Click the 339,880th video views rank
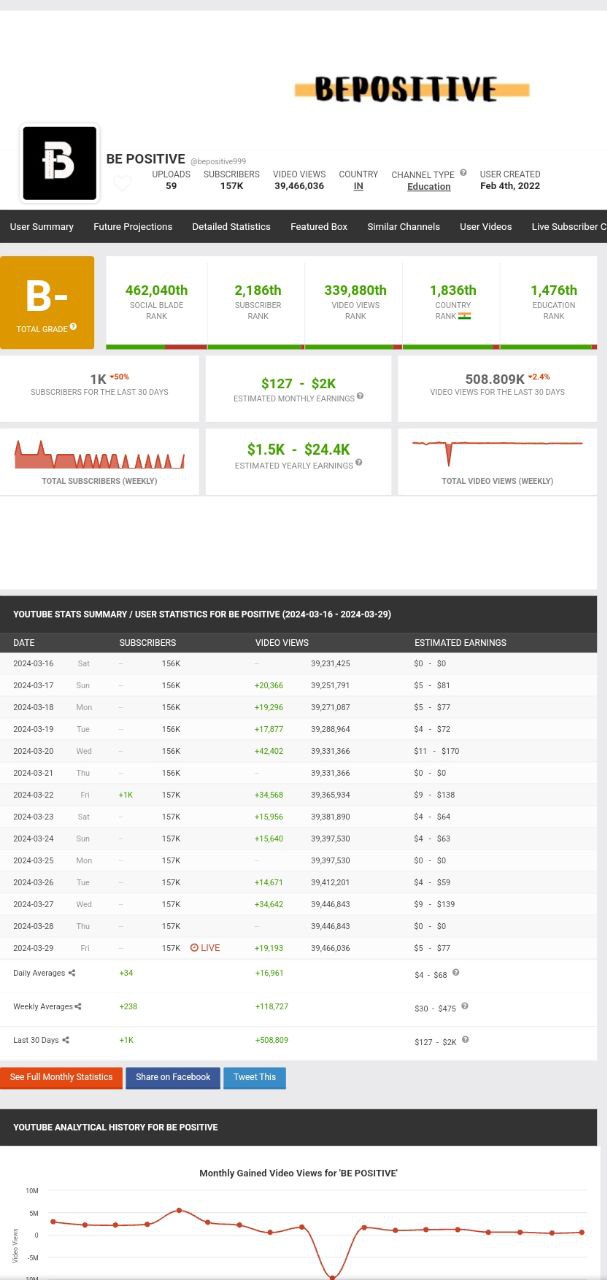 point(355,290)
